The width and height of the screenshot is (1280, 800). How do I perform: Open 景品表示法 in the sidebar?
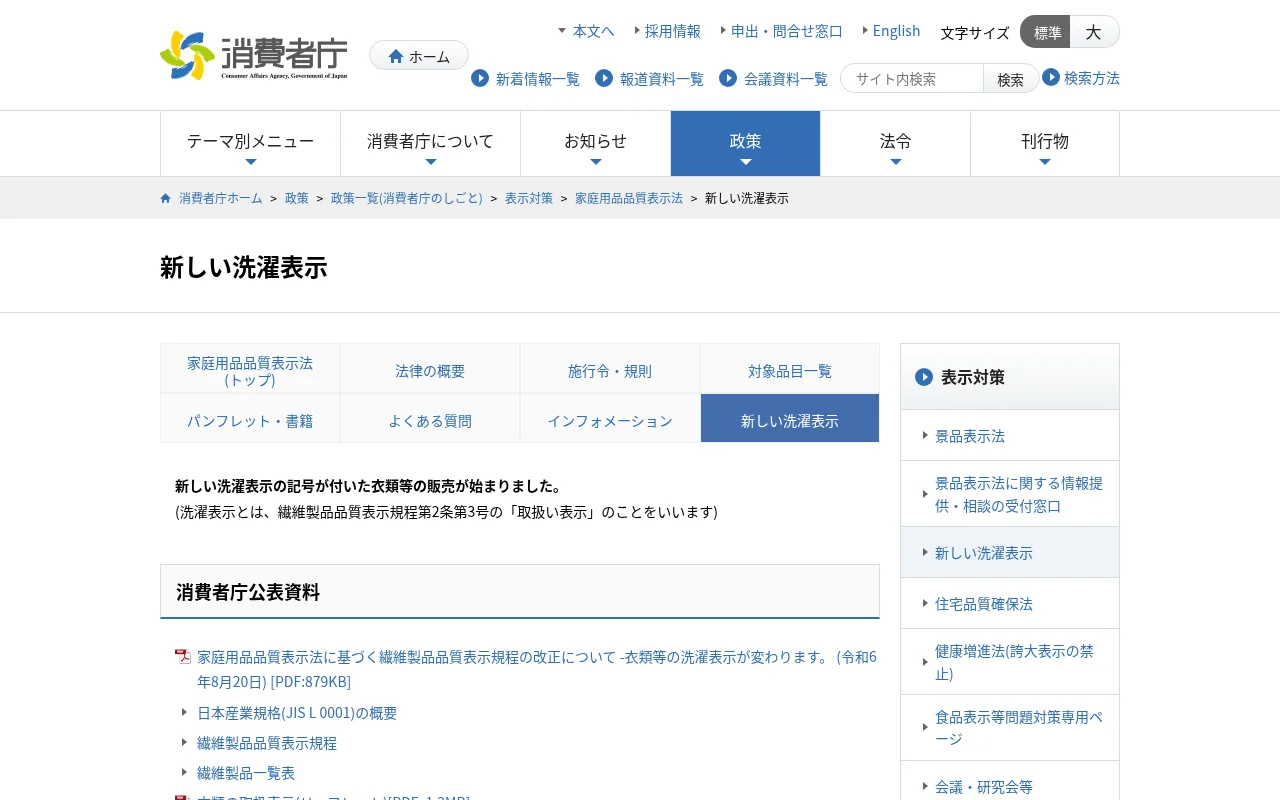click(x=1010, y=435)
